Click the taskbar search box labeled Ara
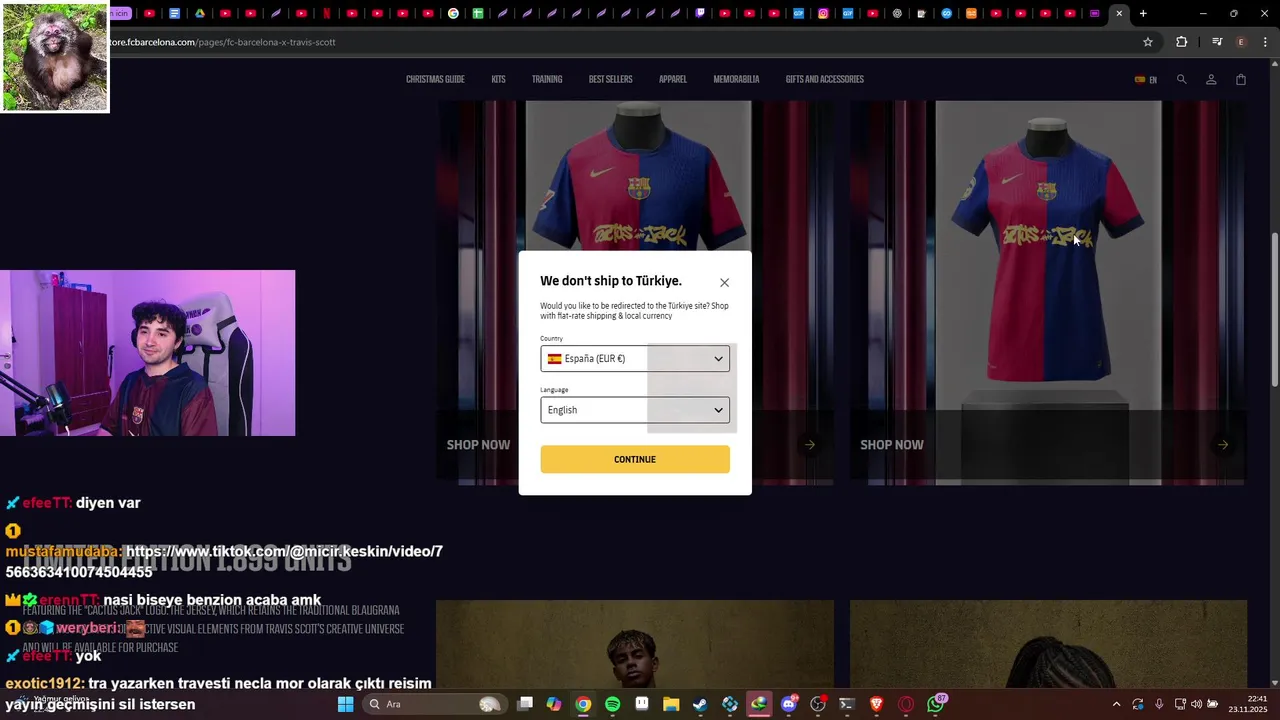Viewport: 1280px width, 720px height. pyautogui.click(x=433, y=704)
